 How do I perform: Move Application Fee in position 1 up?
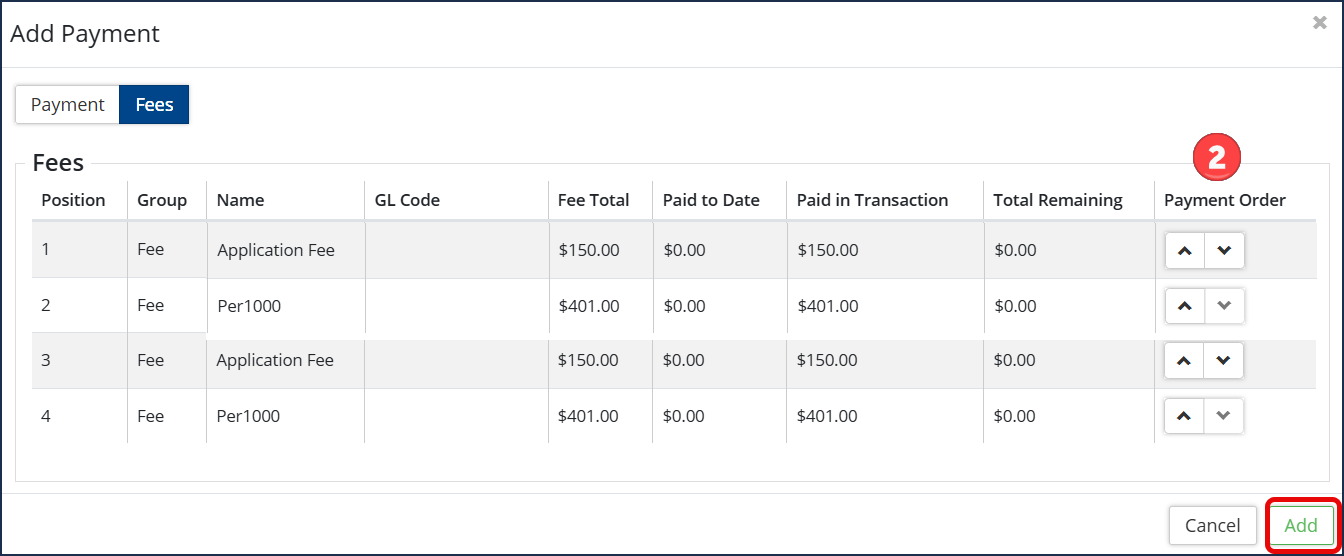click(x=1185, y=251)
